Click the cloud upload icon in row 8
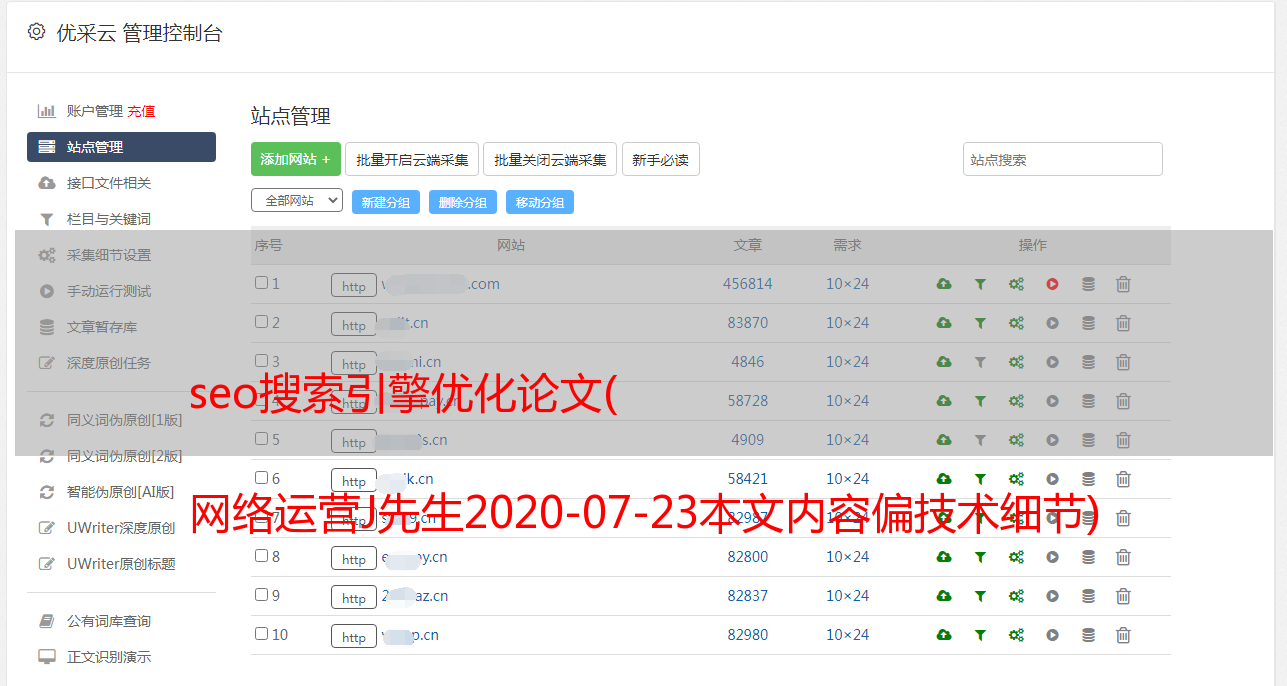This screenshot has height=686, width=1287. tap(944, 557)
